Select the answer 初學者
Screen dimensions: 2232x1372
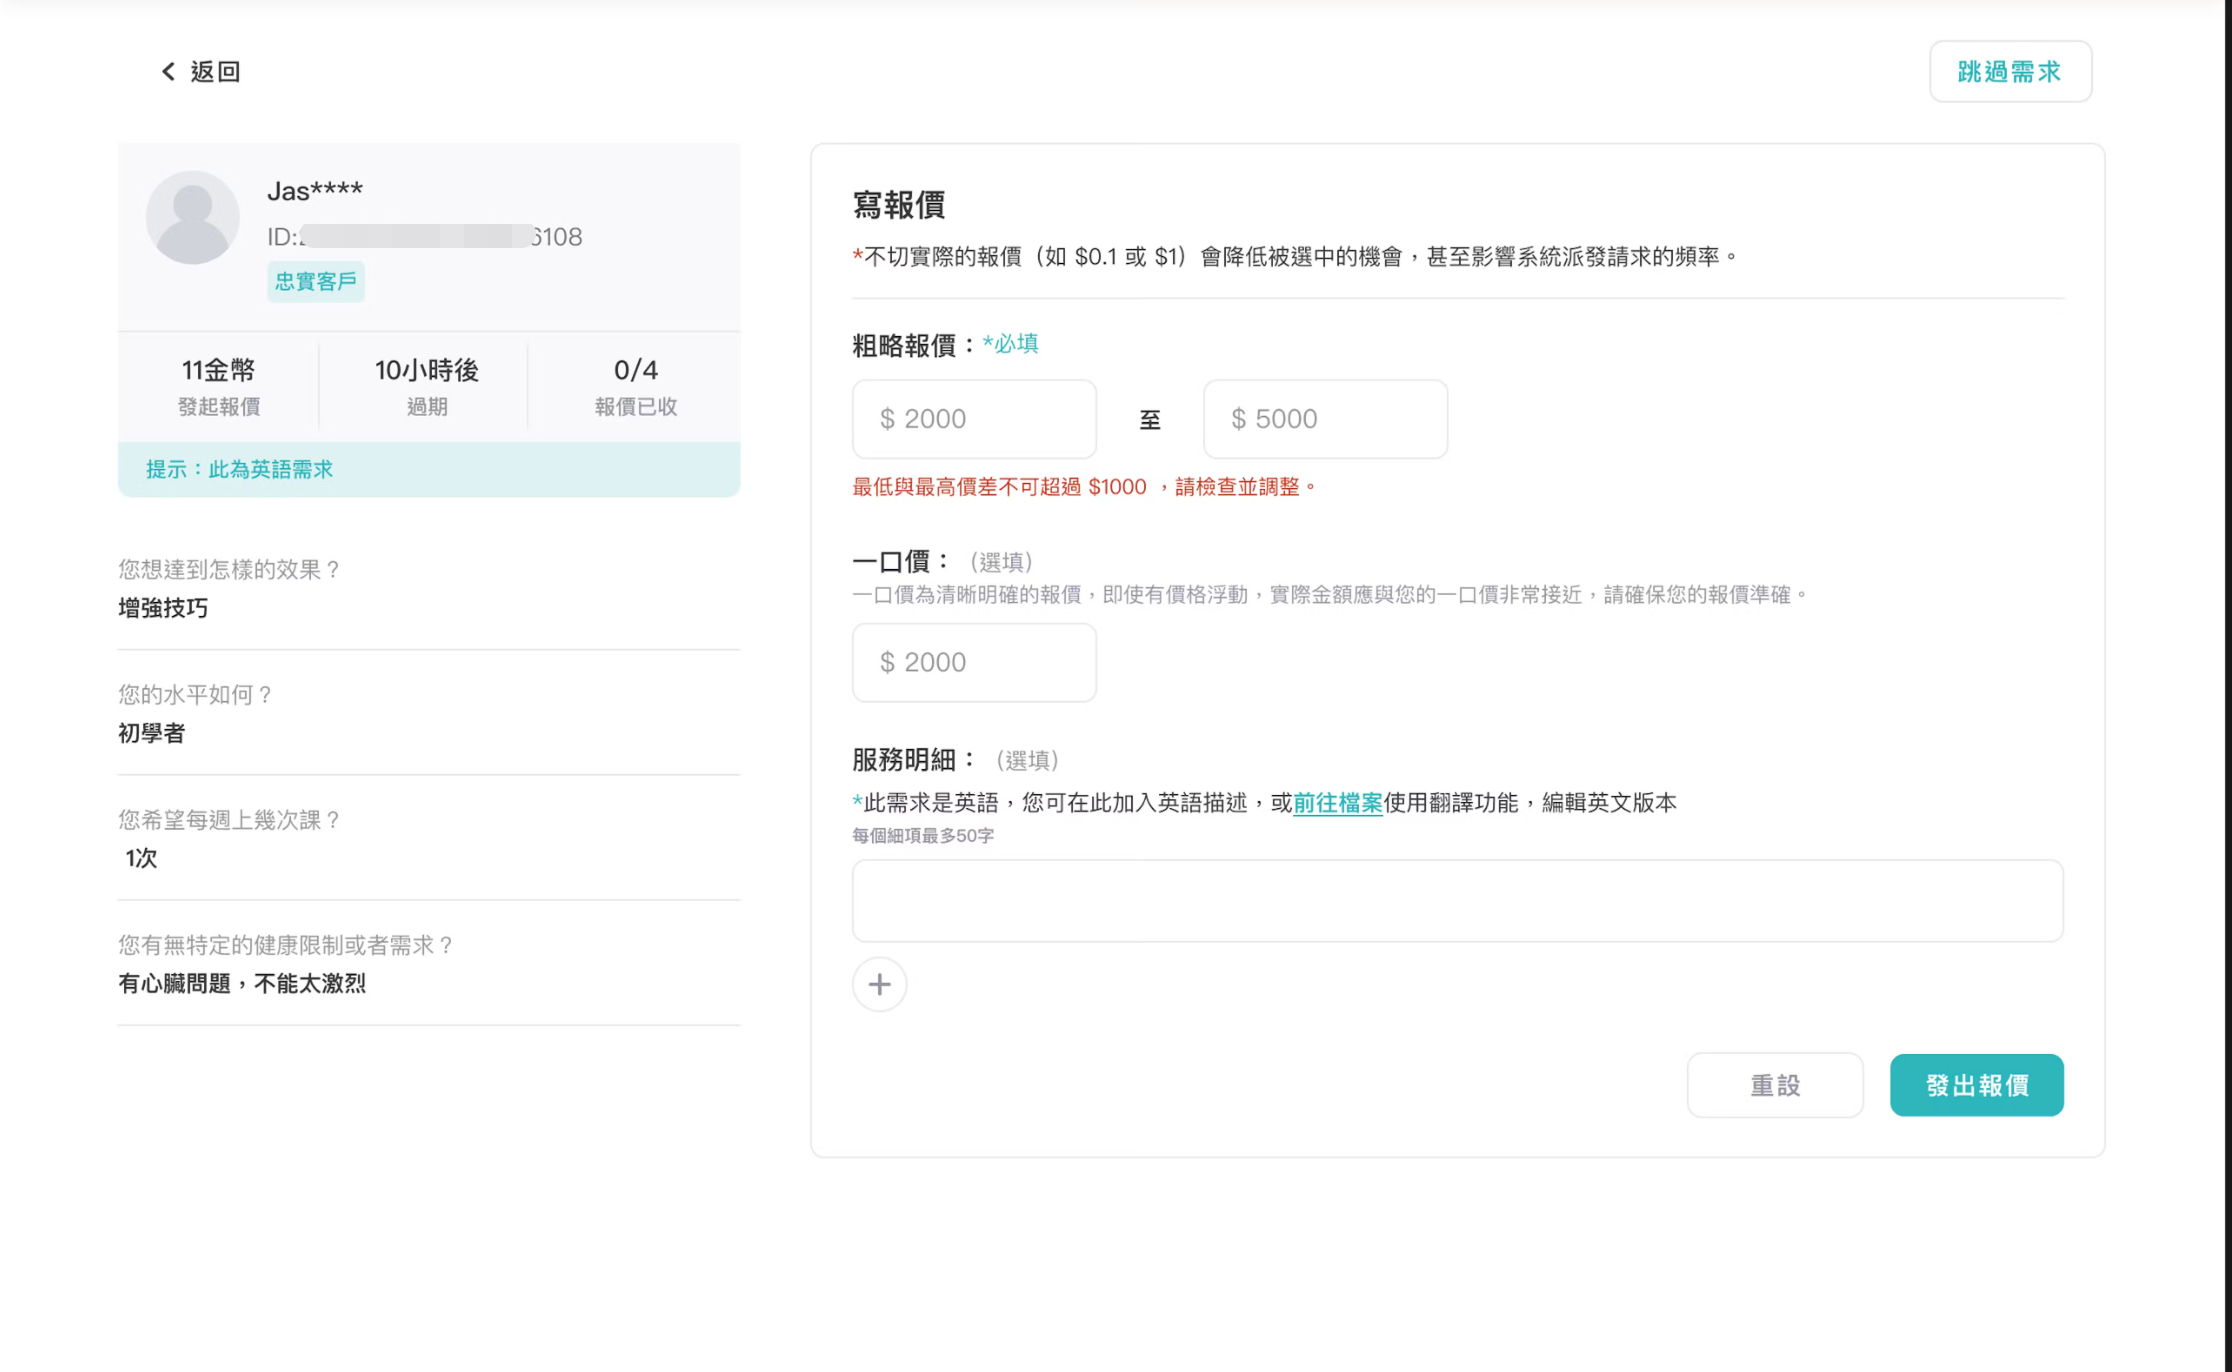click(152, 733)
